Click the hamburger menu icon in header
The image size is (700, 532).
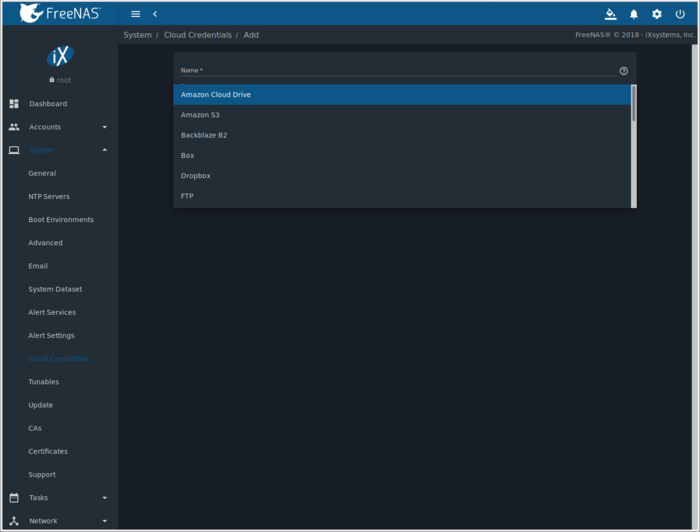point(136,14)
